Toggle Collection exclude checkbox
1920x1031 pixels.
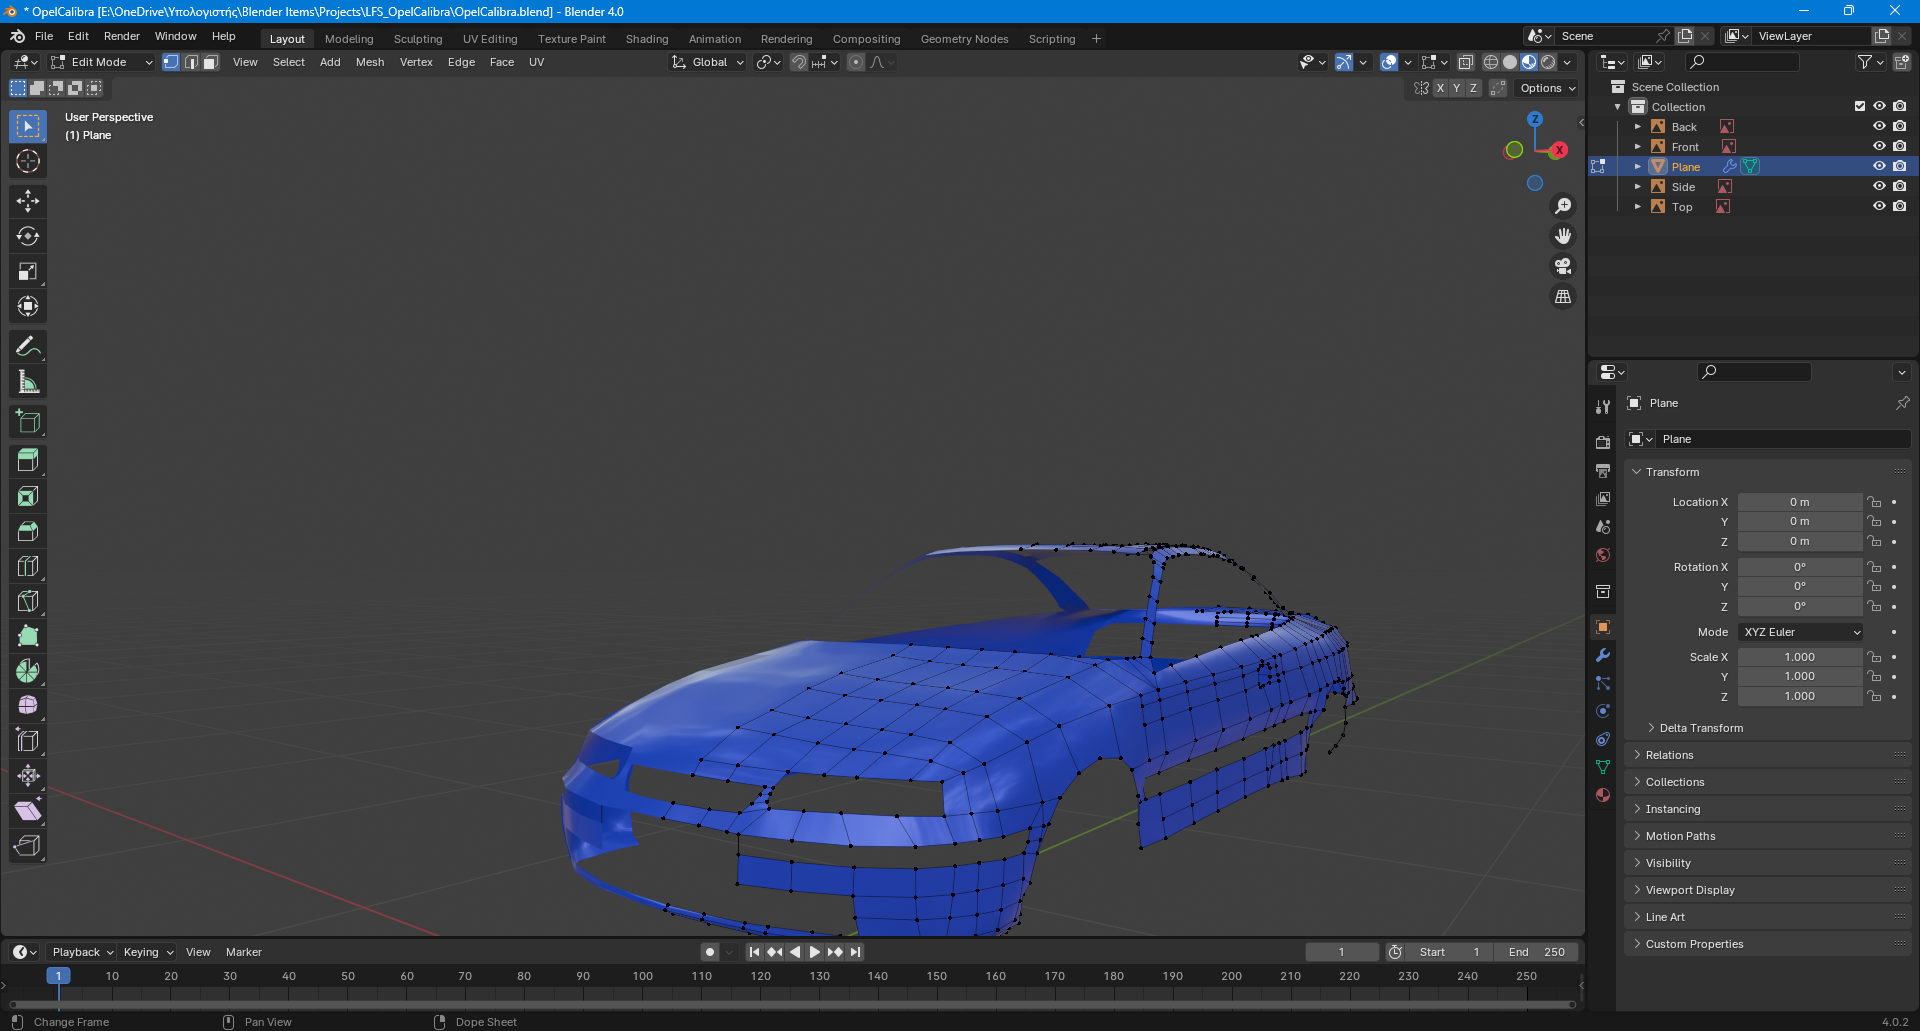(1860, 107)
